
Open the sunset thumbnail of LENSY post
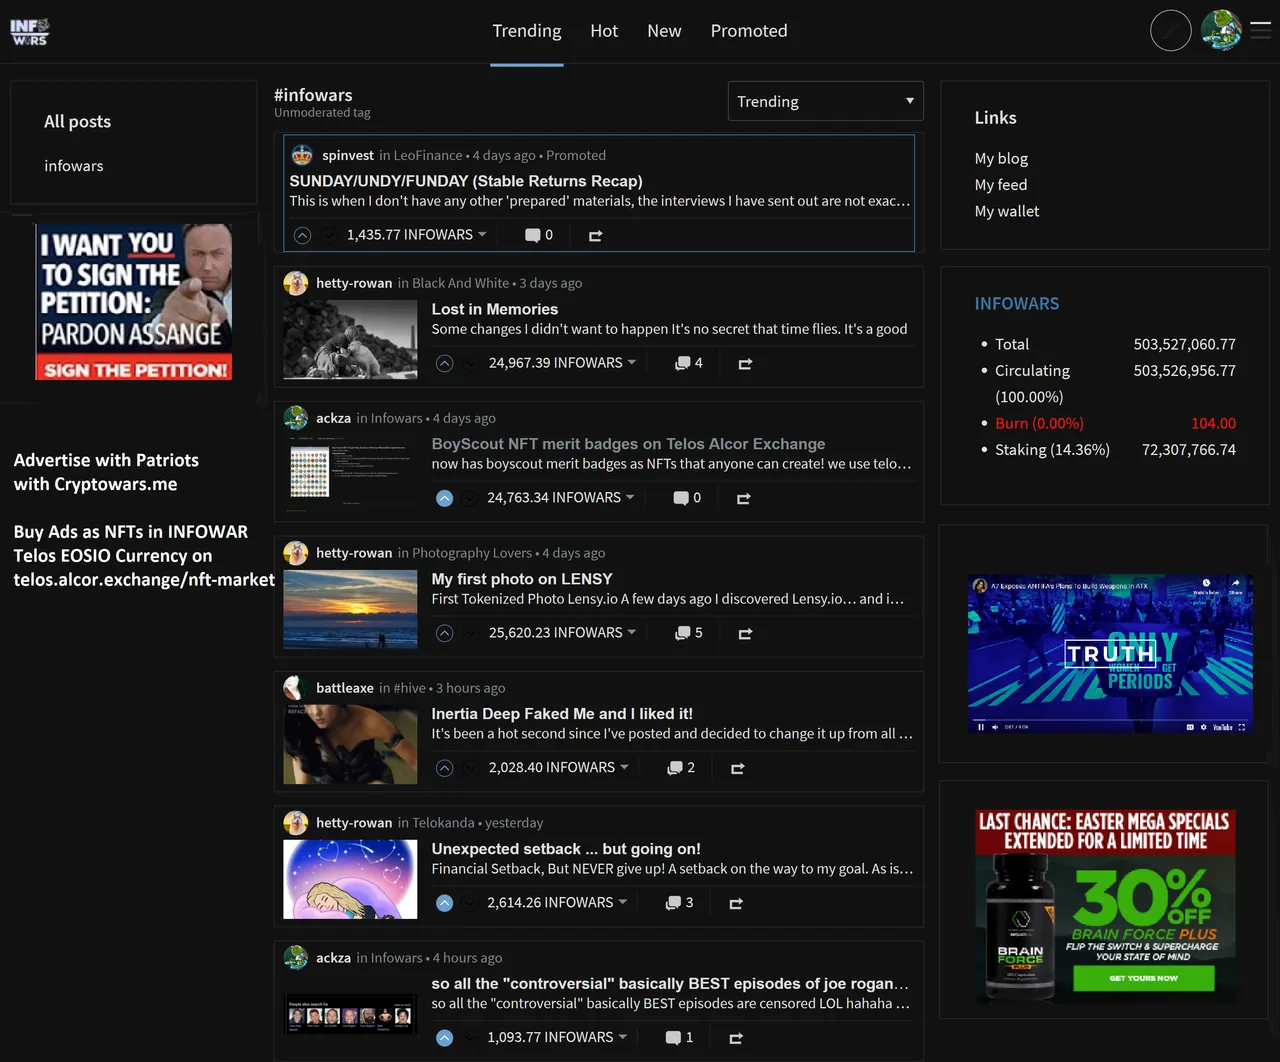(x=350, y=609)
